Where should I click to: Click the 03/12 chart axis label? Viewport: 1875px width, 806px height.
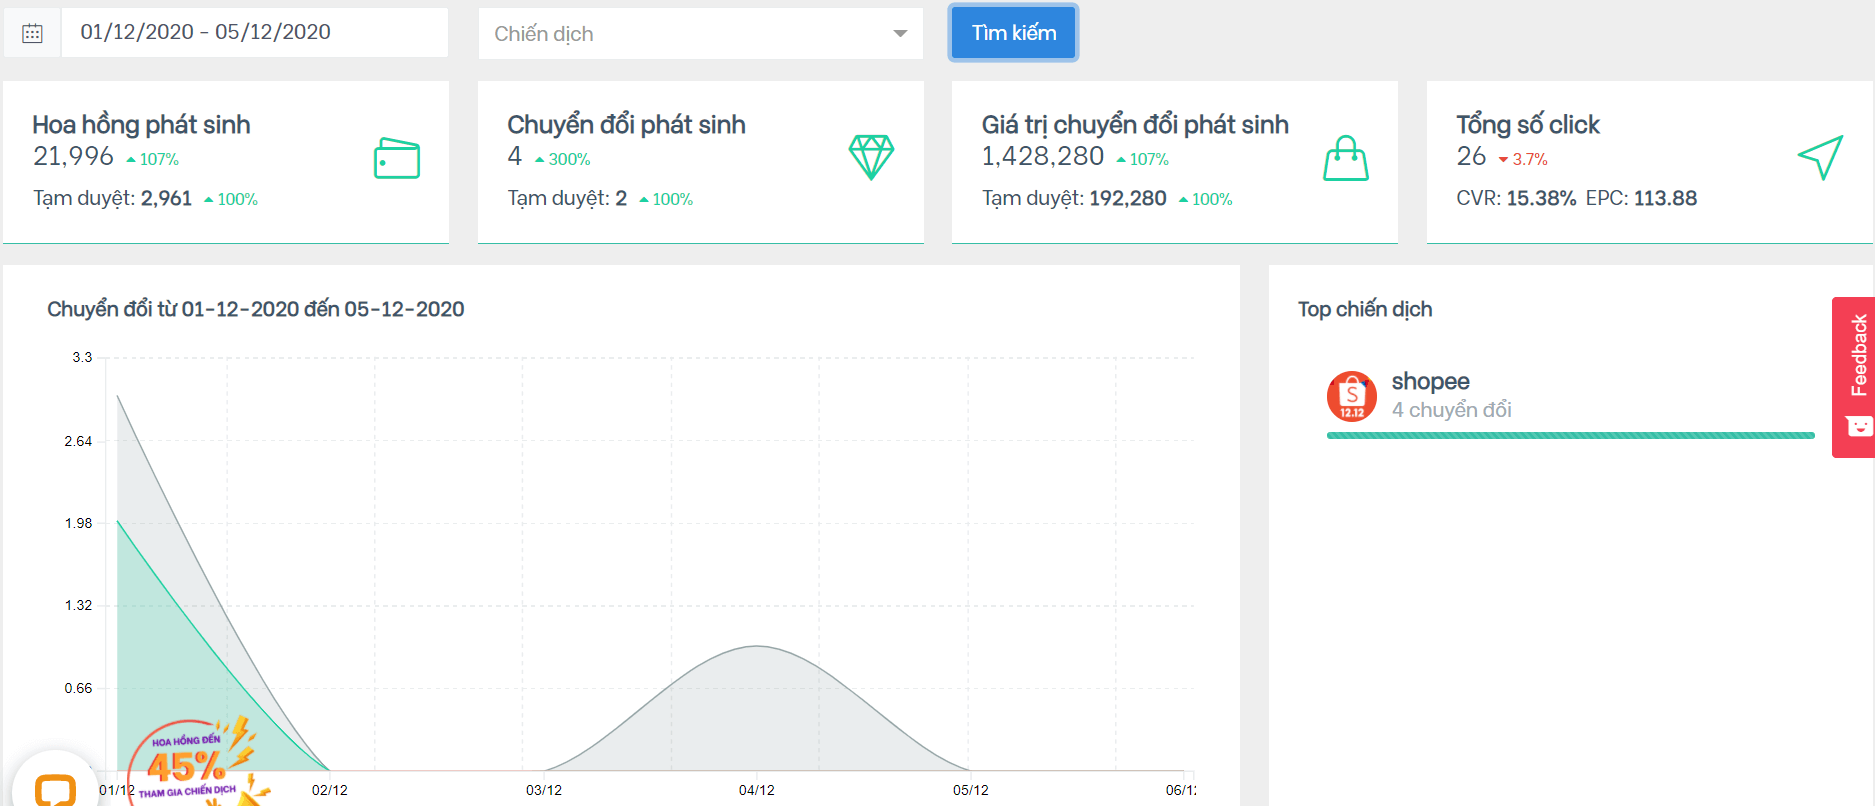pos(544,790)
